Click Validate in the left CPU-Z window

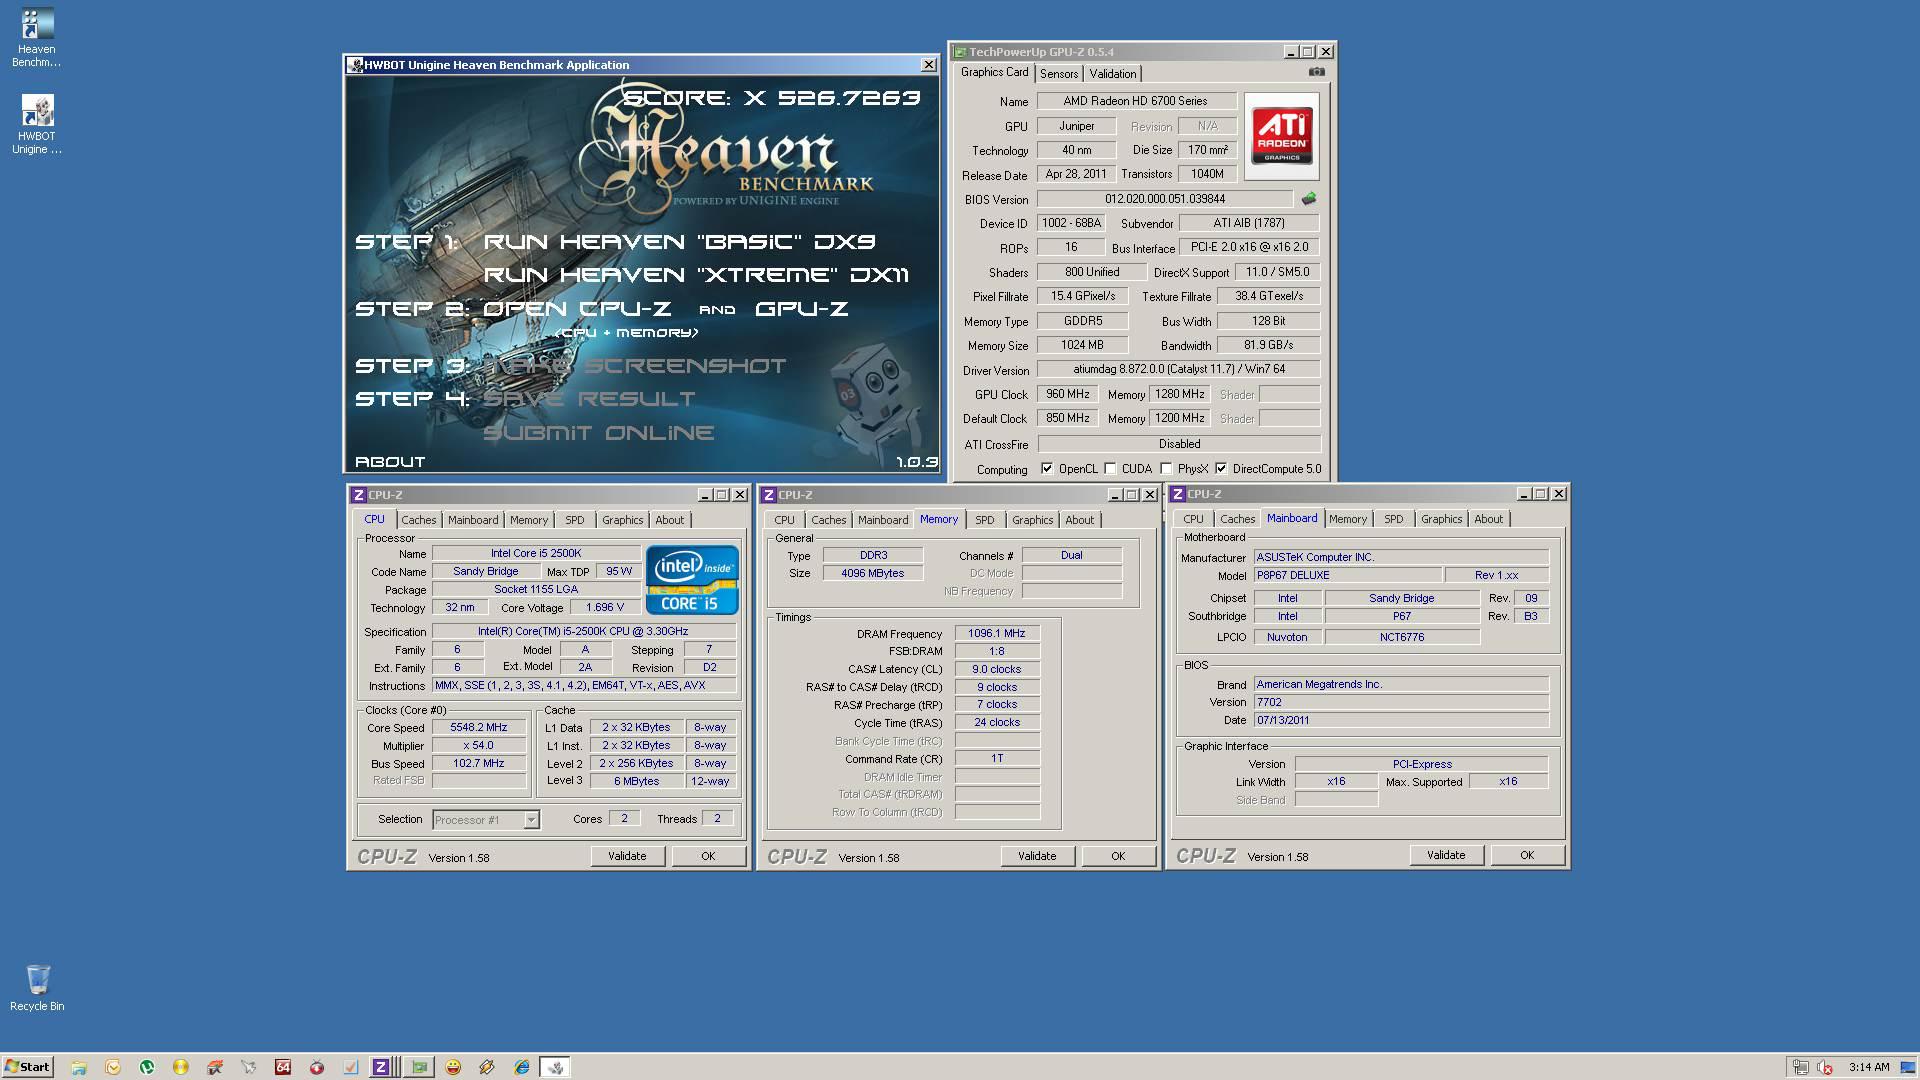coord(627,856)
